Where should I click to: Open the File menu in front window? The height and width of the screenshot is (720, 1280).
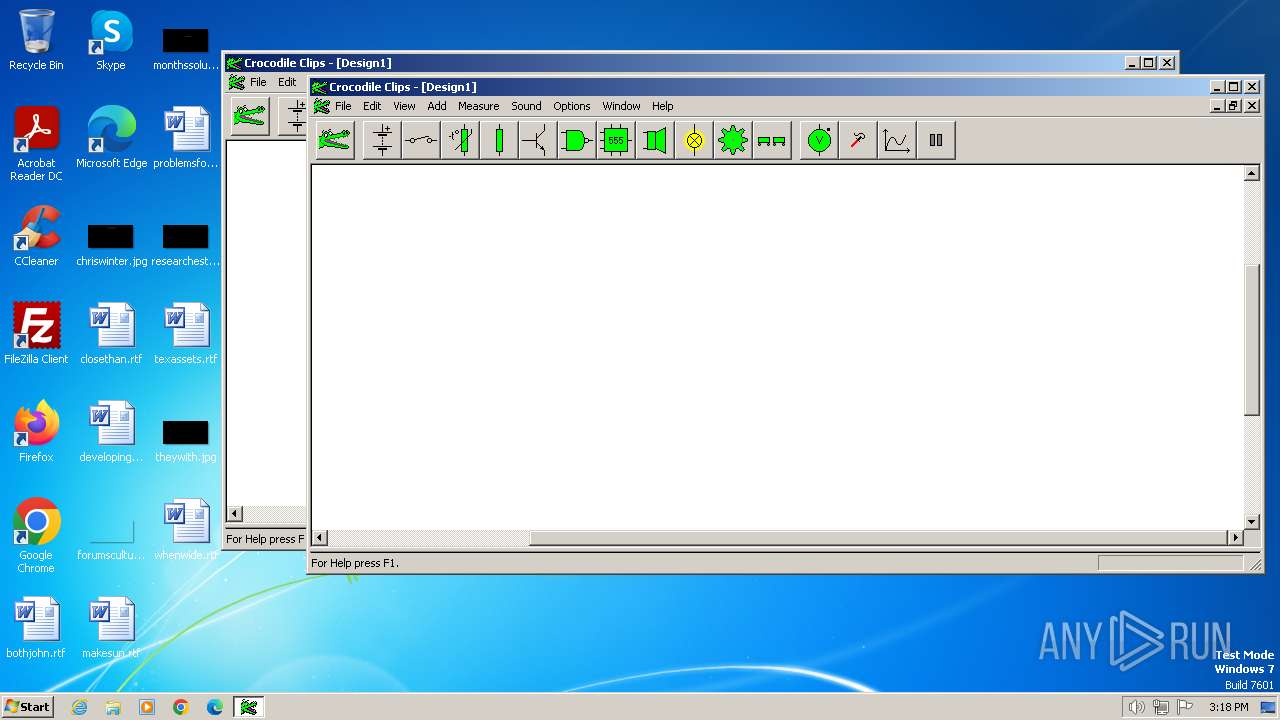pyautogui.click(x=343, y=106)
